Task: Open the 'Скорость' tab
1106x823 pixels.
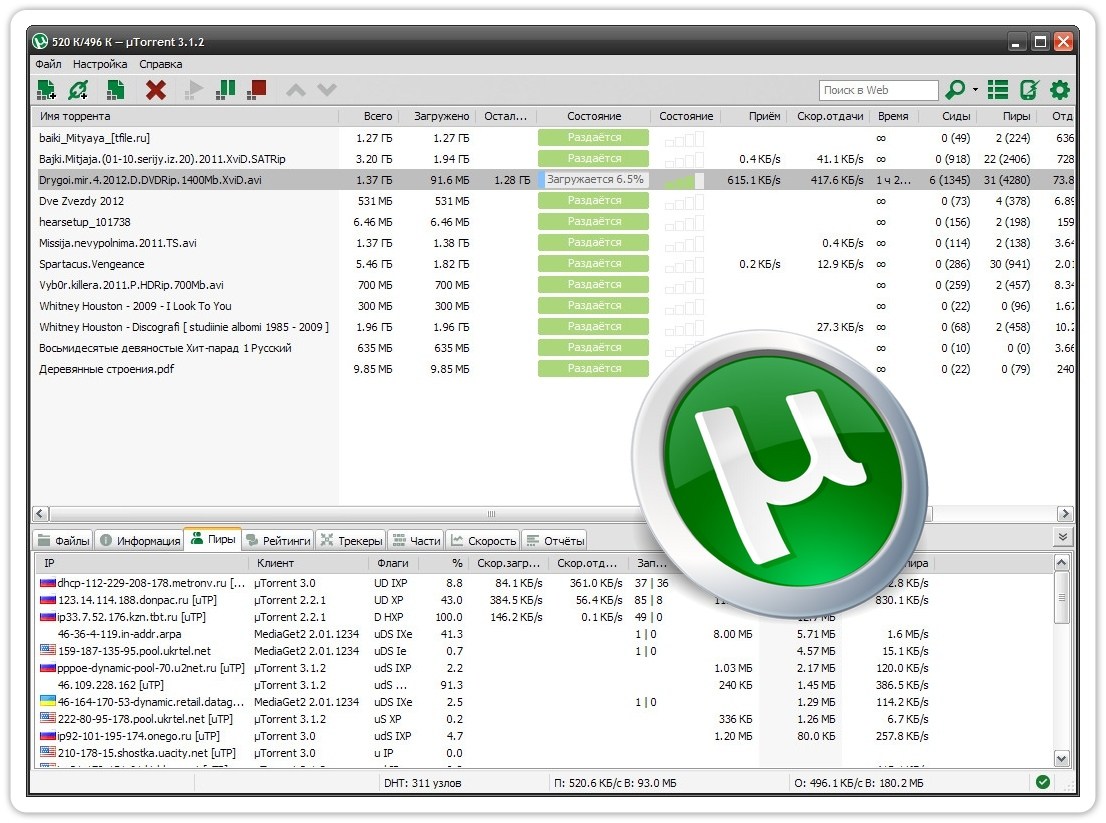Action: 483,541
